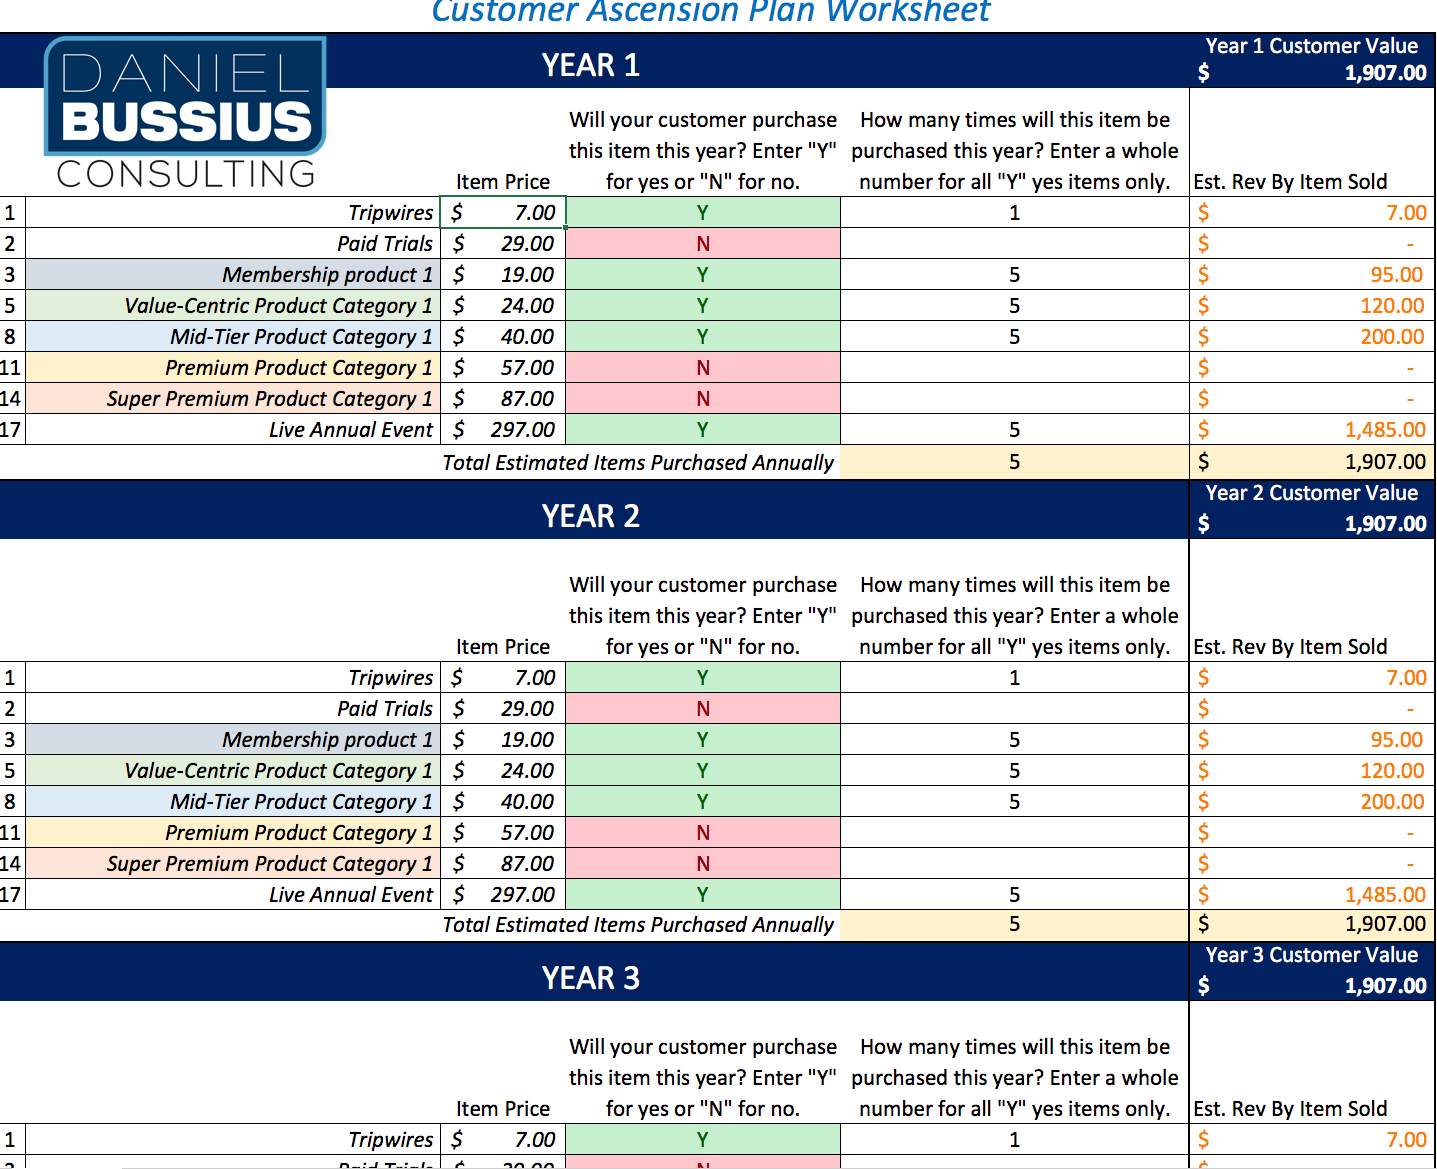Select Year 3 Tripwires "Y" purchase cell
Image resolution: width=1437 pixels, height=1169 pixels.
[702, 1140]
